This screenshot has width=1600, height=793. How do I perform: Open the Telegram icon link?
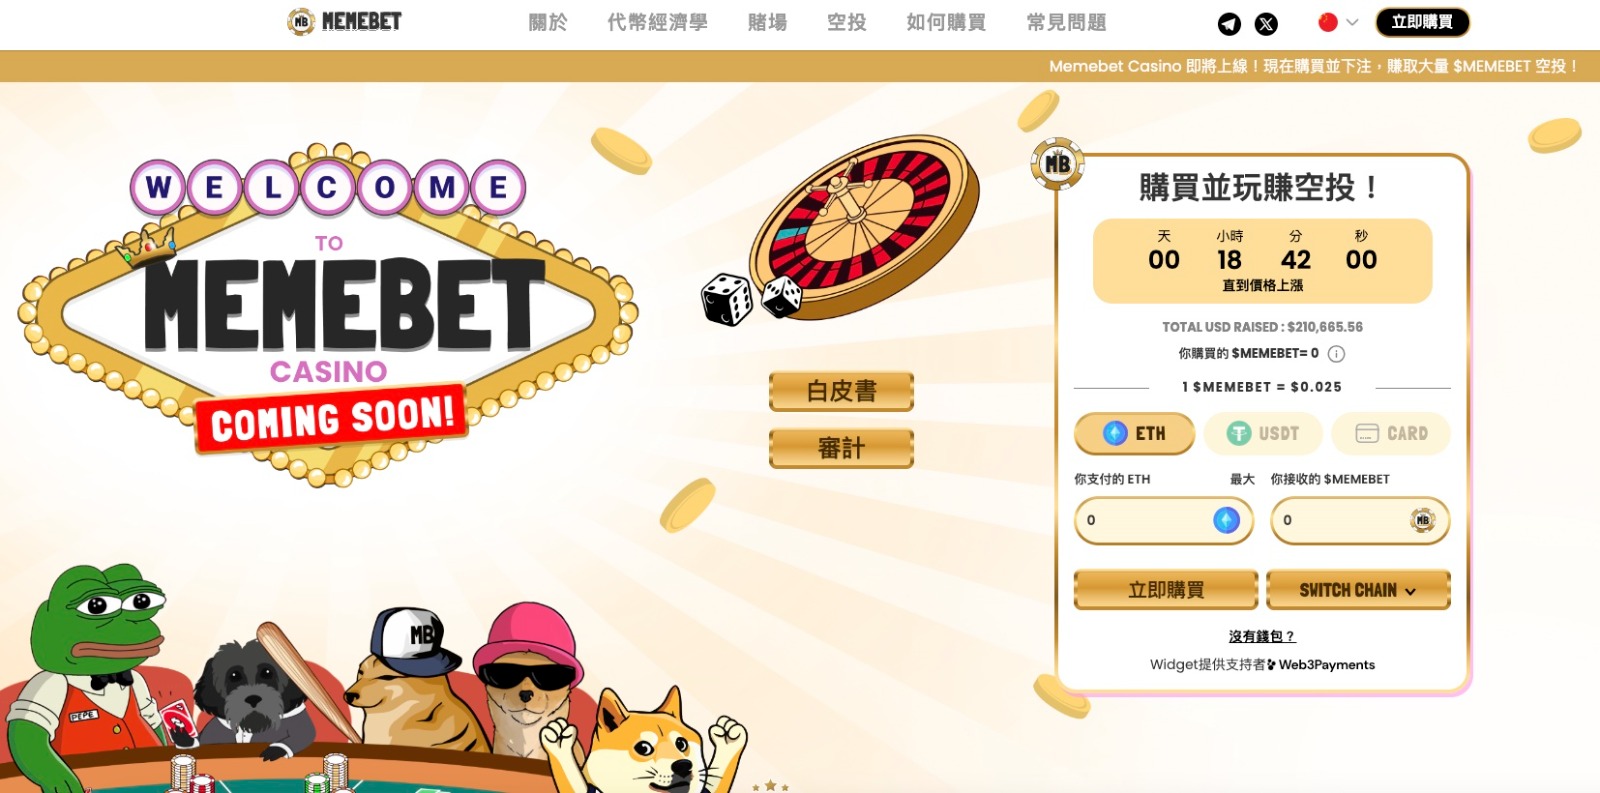tap(1229, 24)
